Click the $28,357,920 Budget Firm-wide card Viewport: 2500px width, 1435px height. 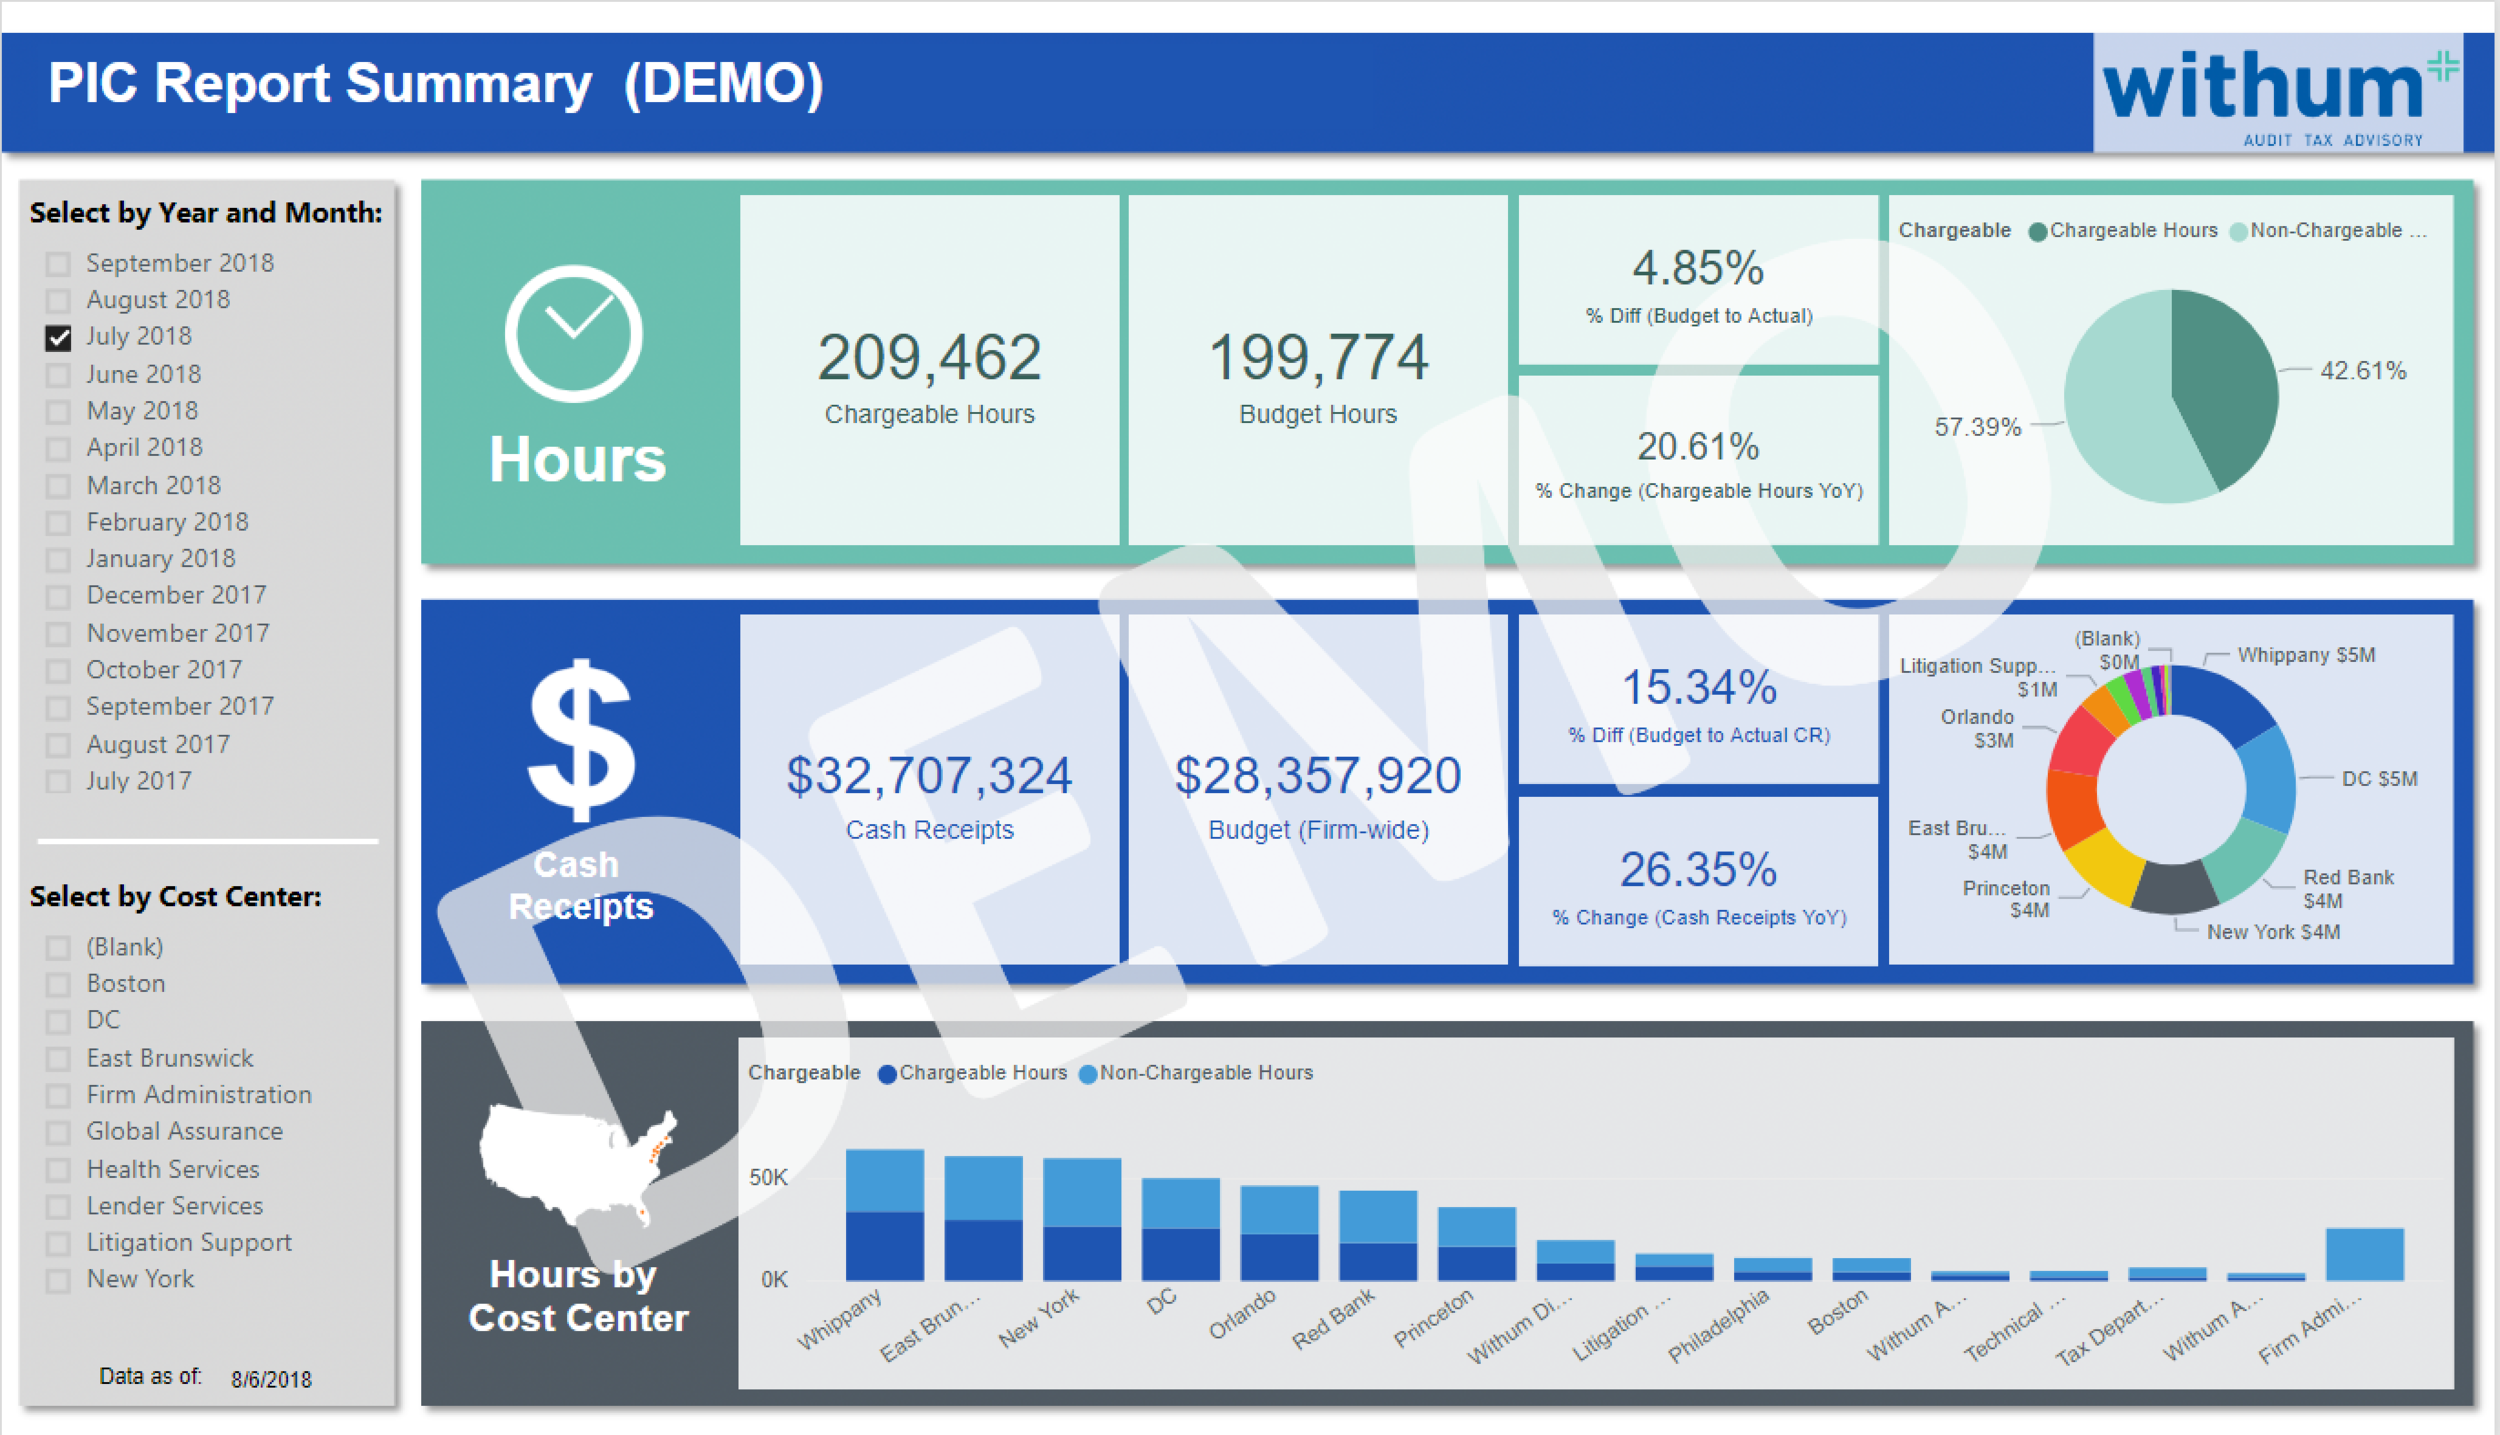pos(1317,790)
